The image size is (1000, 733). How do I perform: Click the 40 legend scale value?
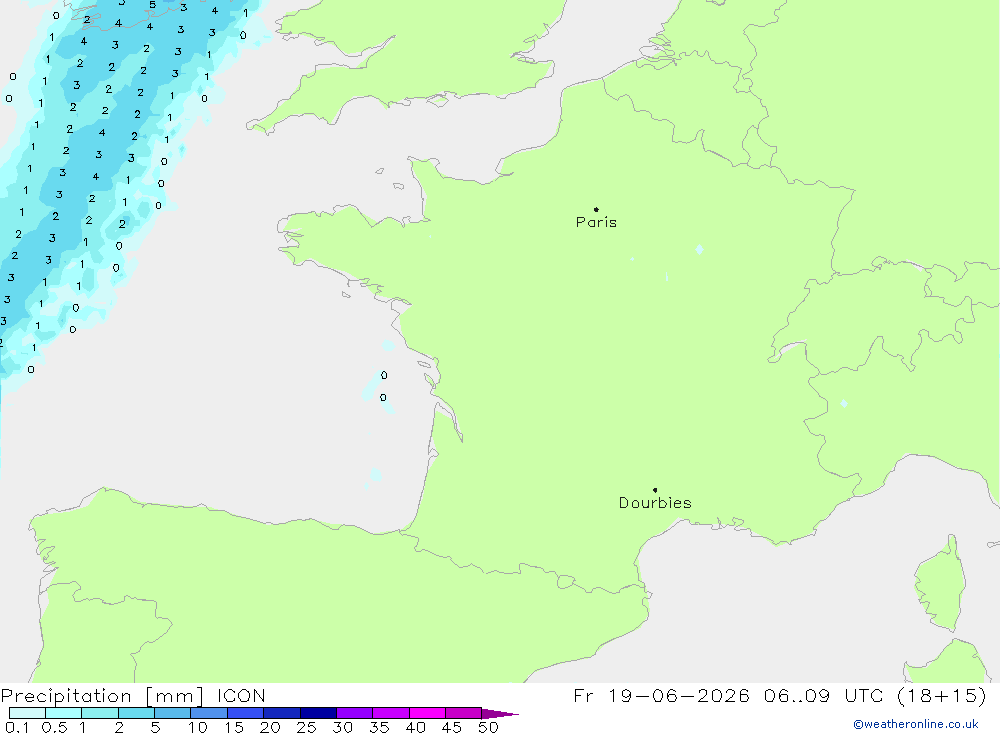tap(415, 727)
